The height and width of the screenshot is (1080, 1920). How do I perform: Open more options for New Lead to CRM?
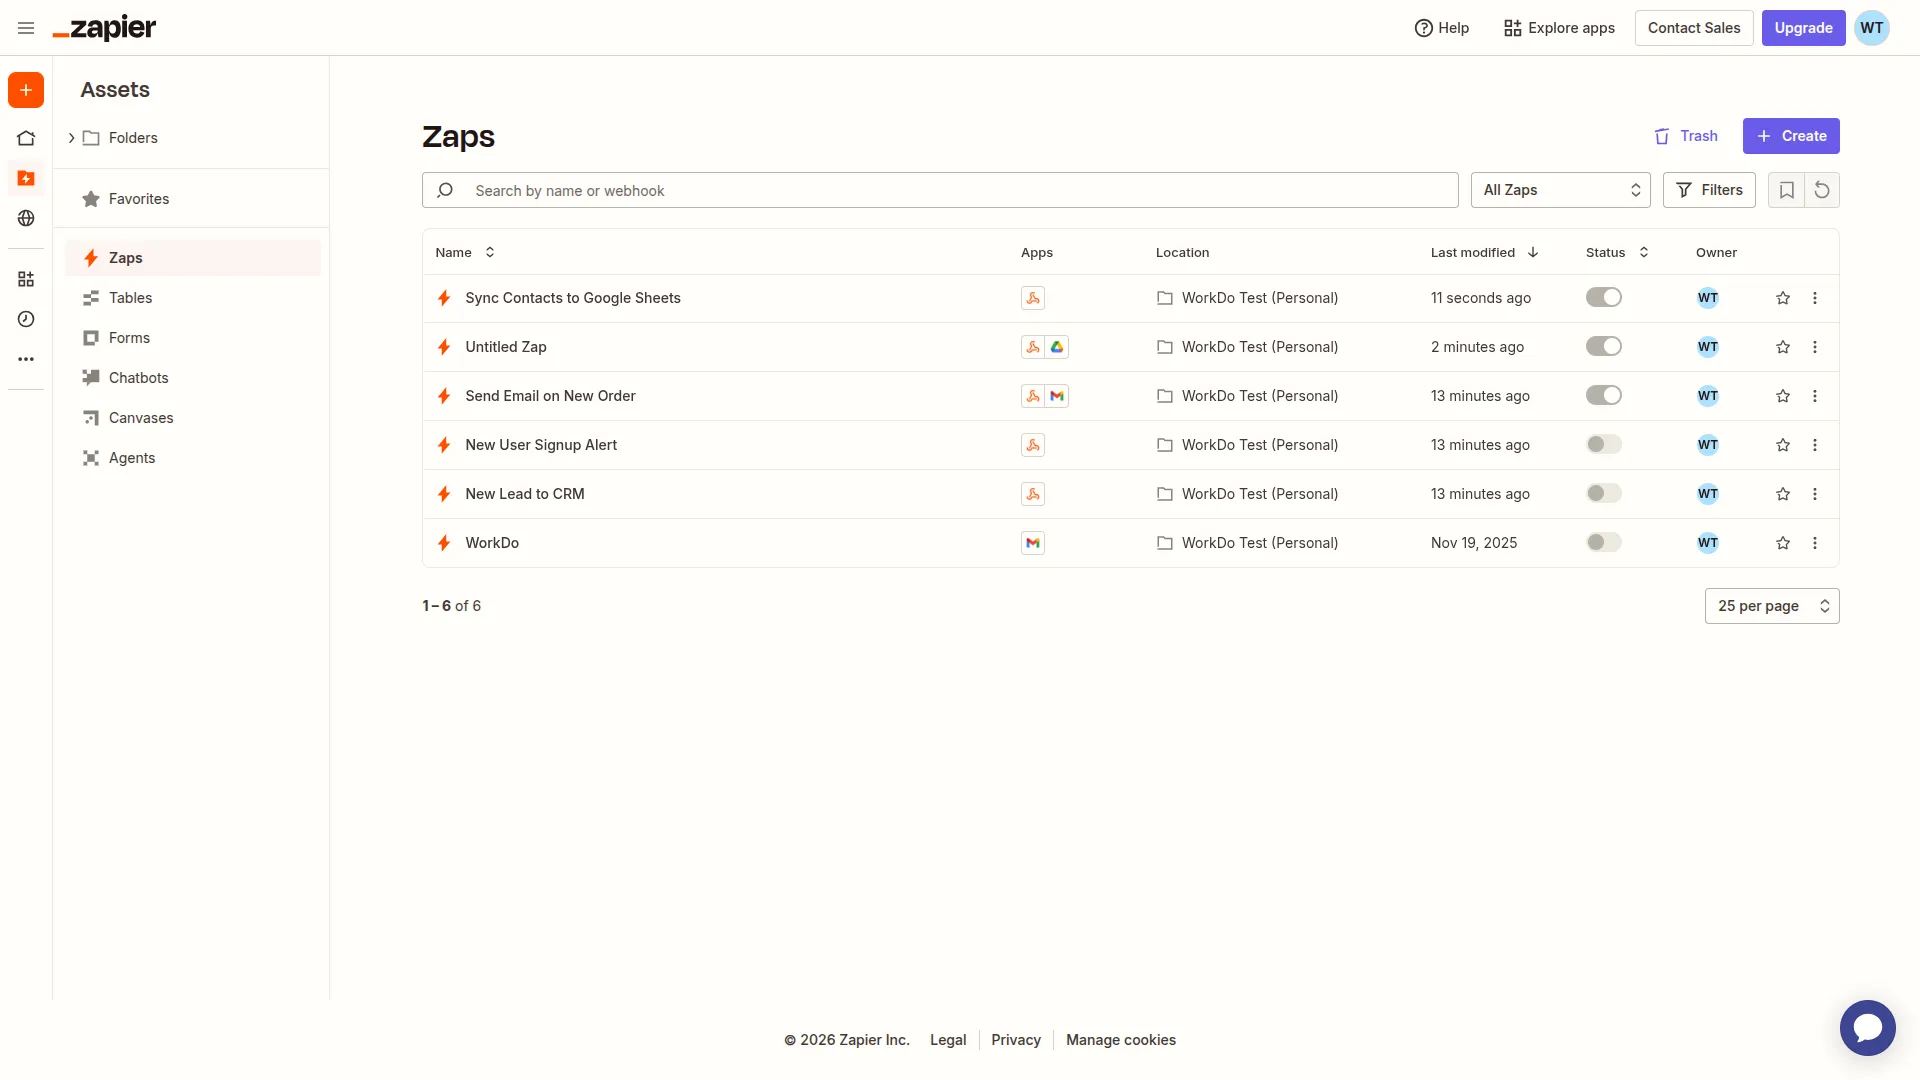pyautogui.click(x=1815, y=494)
